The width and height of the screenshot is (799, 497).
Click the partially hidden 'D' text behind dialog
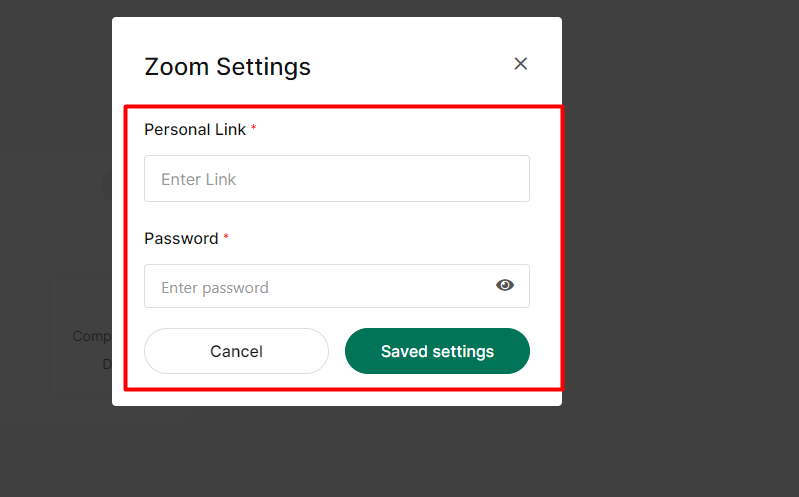[x=106, y=364]
